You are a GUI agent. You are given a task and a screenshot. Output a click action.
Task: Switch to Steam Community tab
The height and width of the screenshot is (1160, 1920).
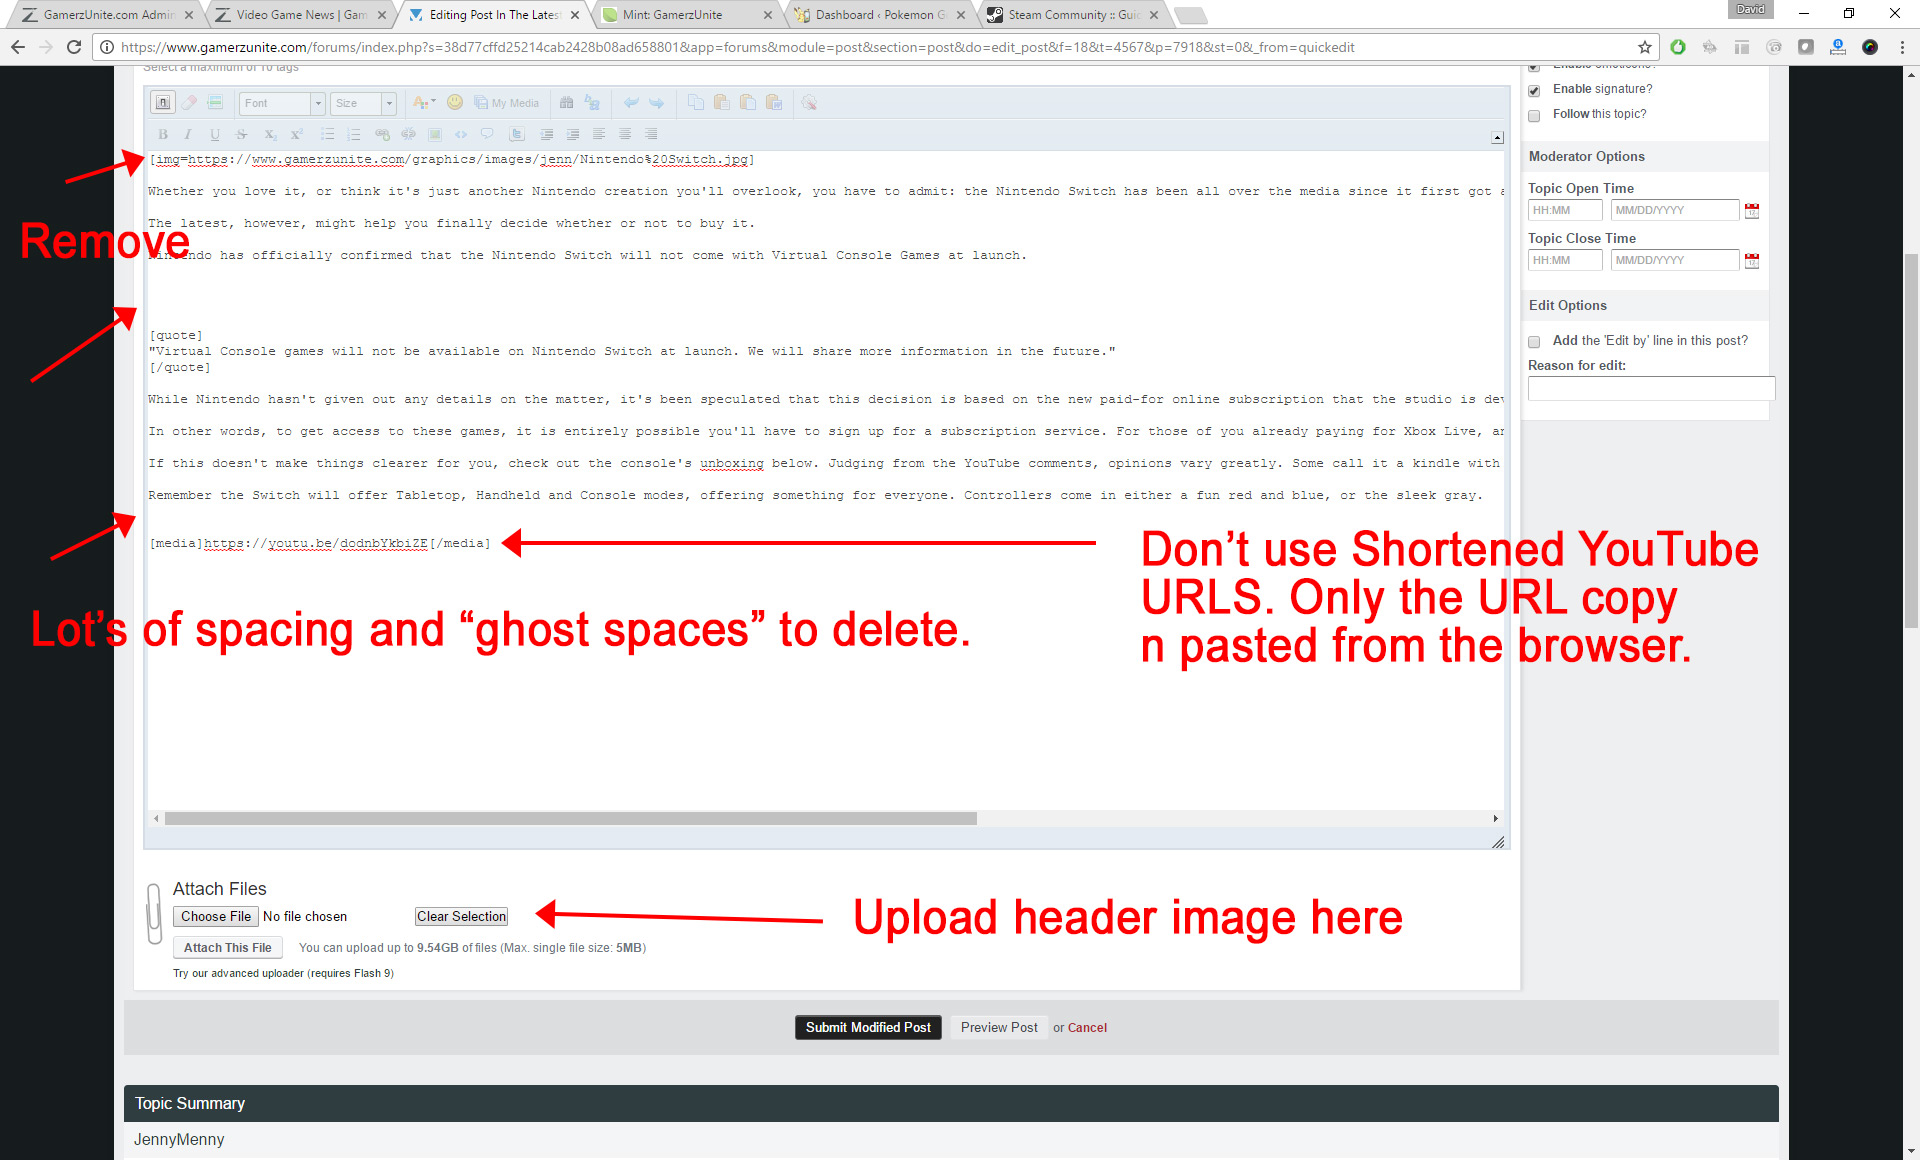click(1072, 15)
